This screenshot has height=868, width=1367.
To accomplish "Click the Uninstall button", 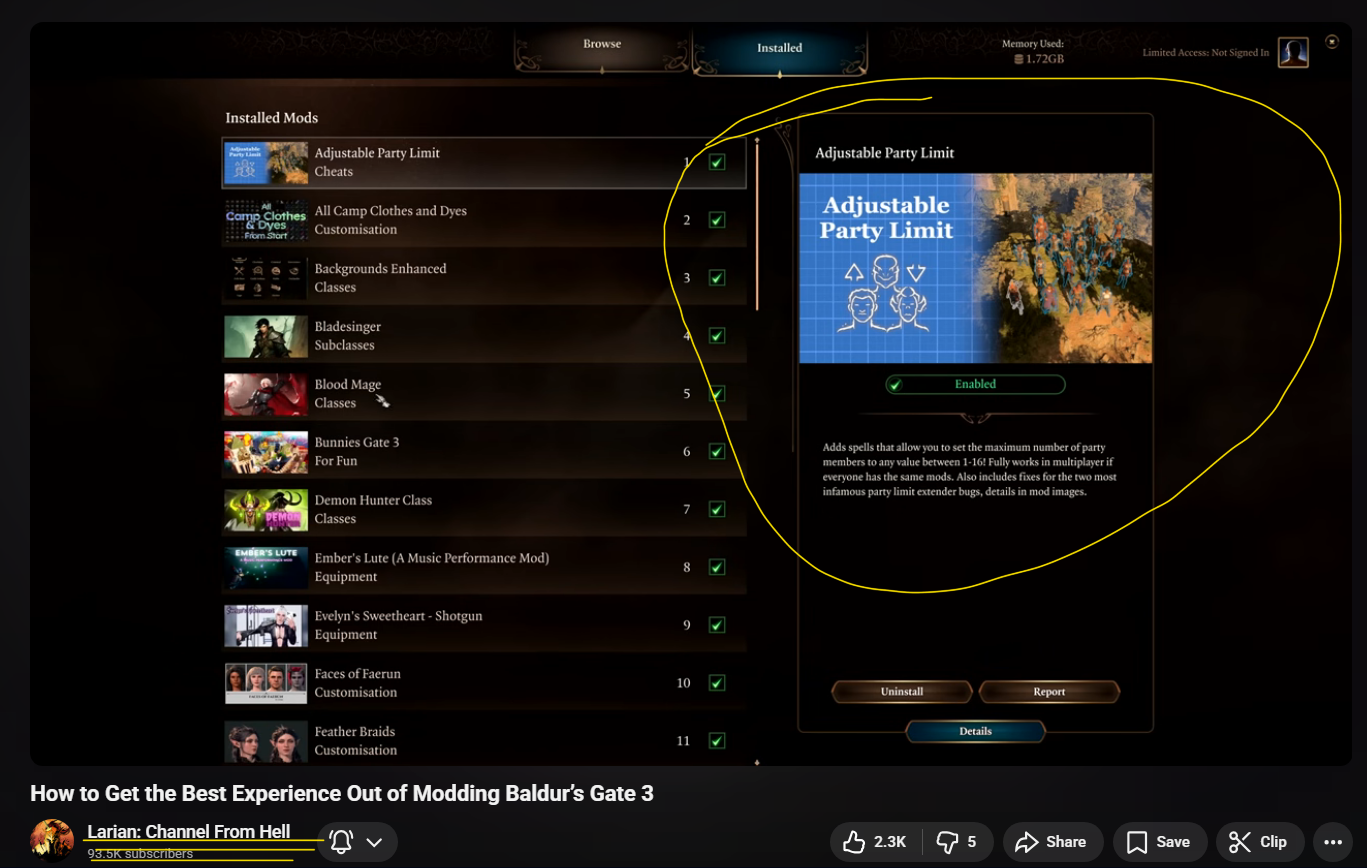I will pos(902,692).
